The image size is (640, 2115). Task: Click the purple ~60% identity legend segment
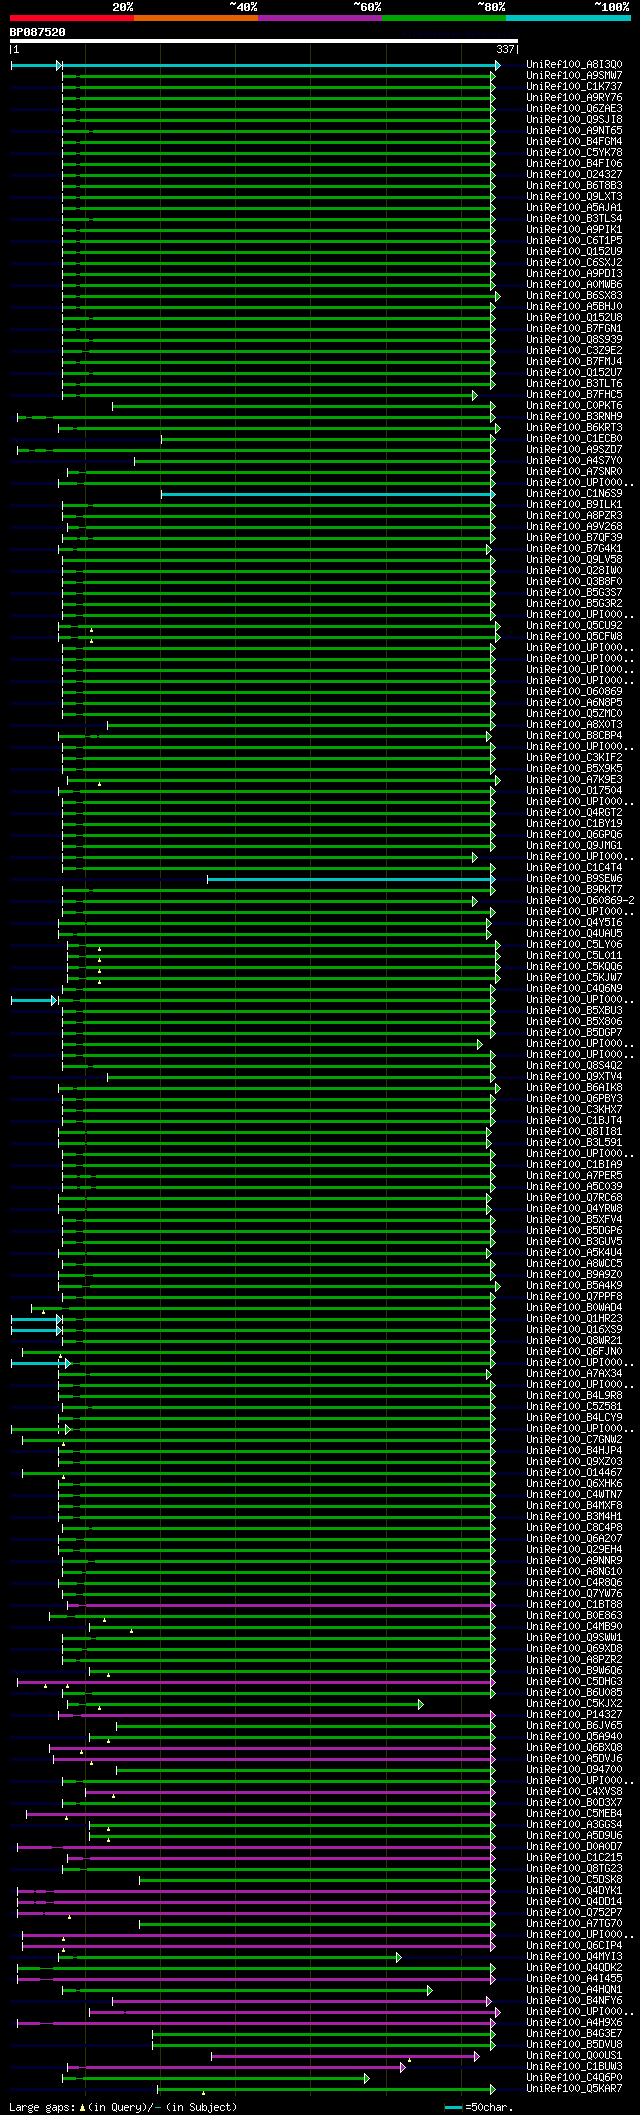point(320,18)
